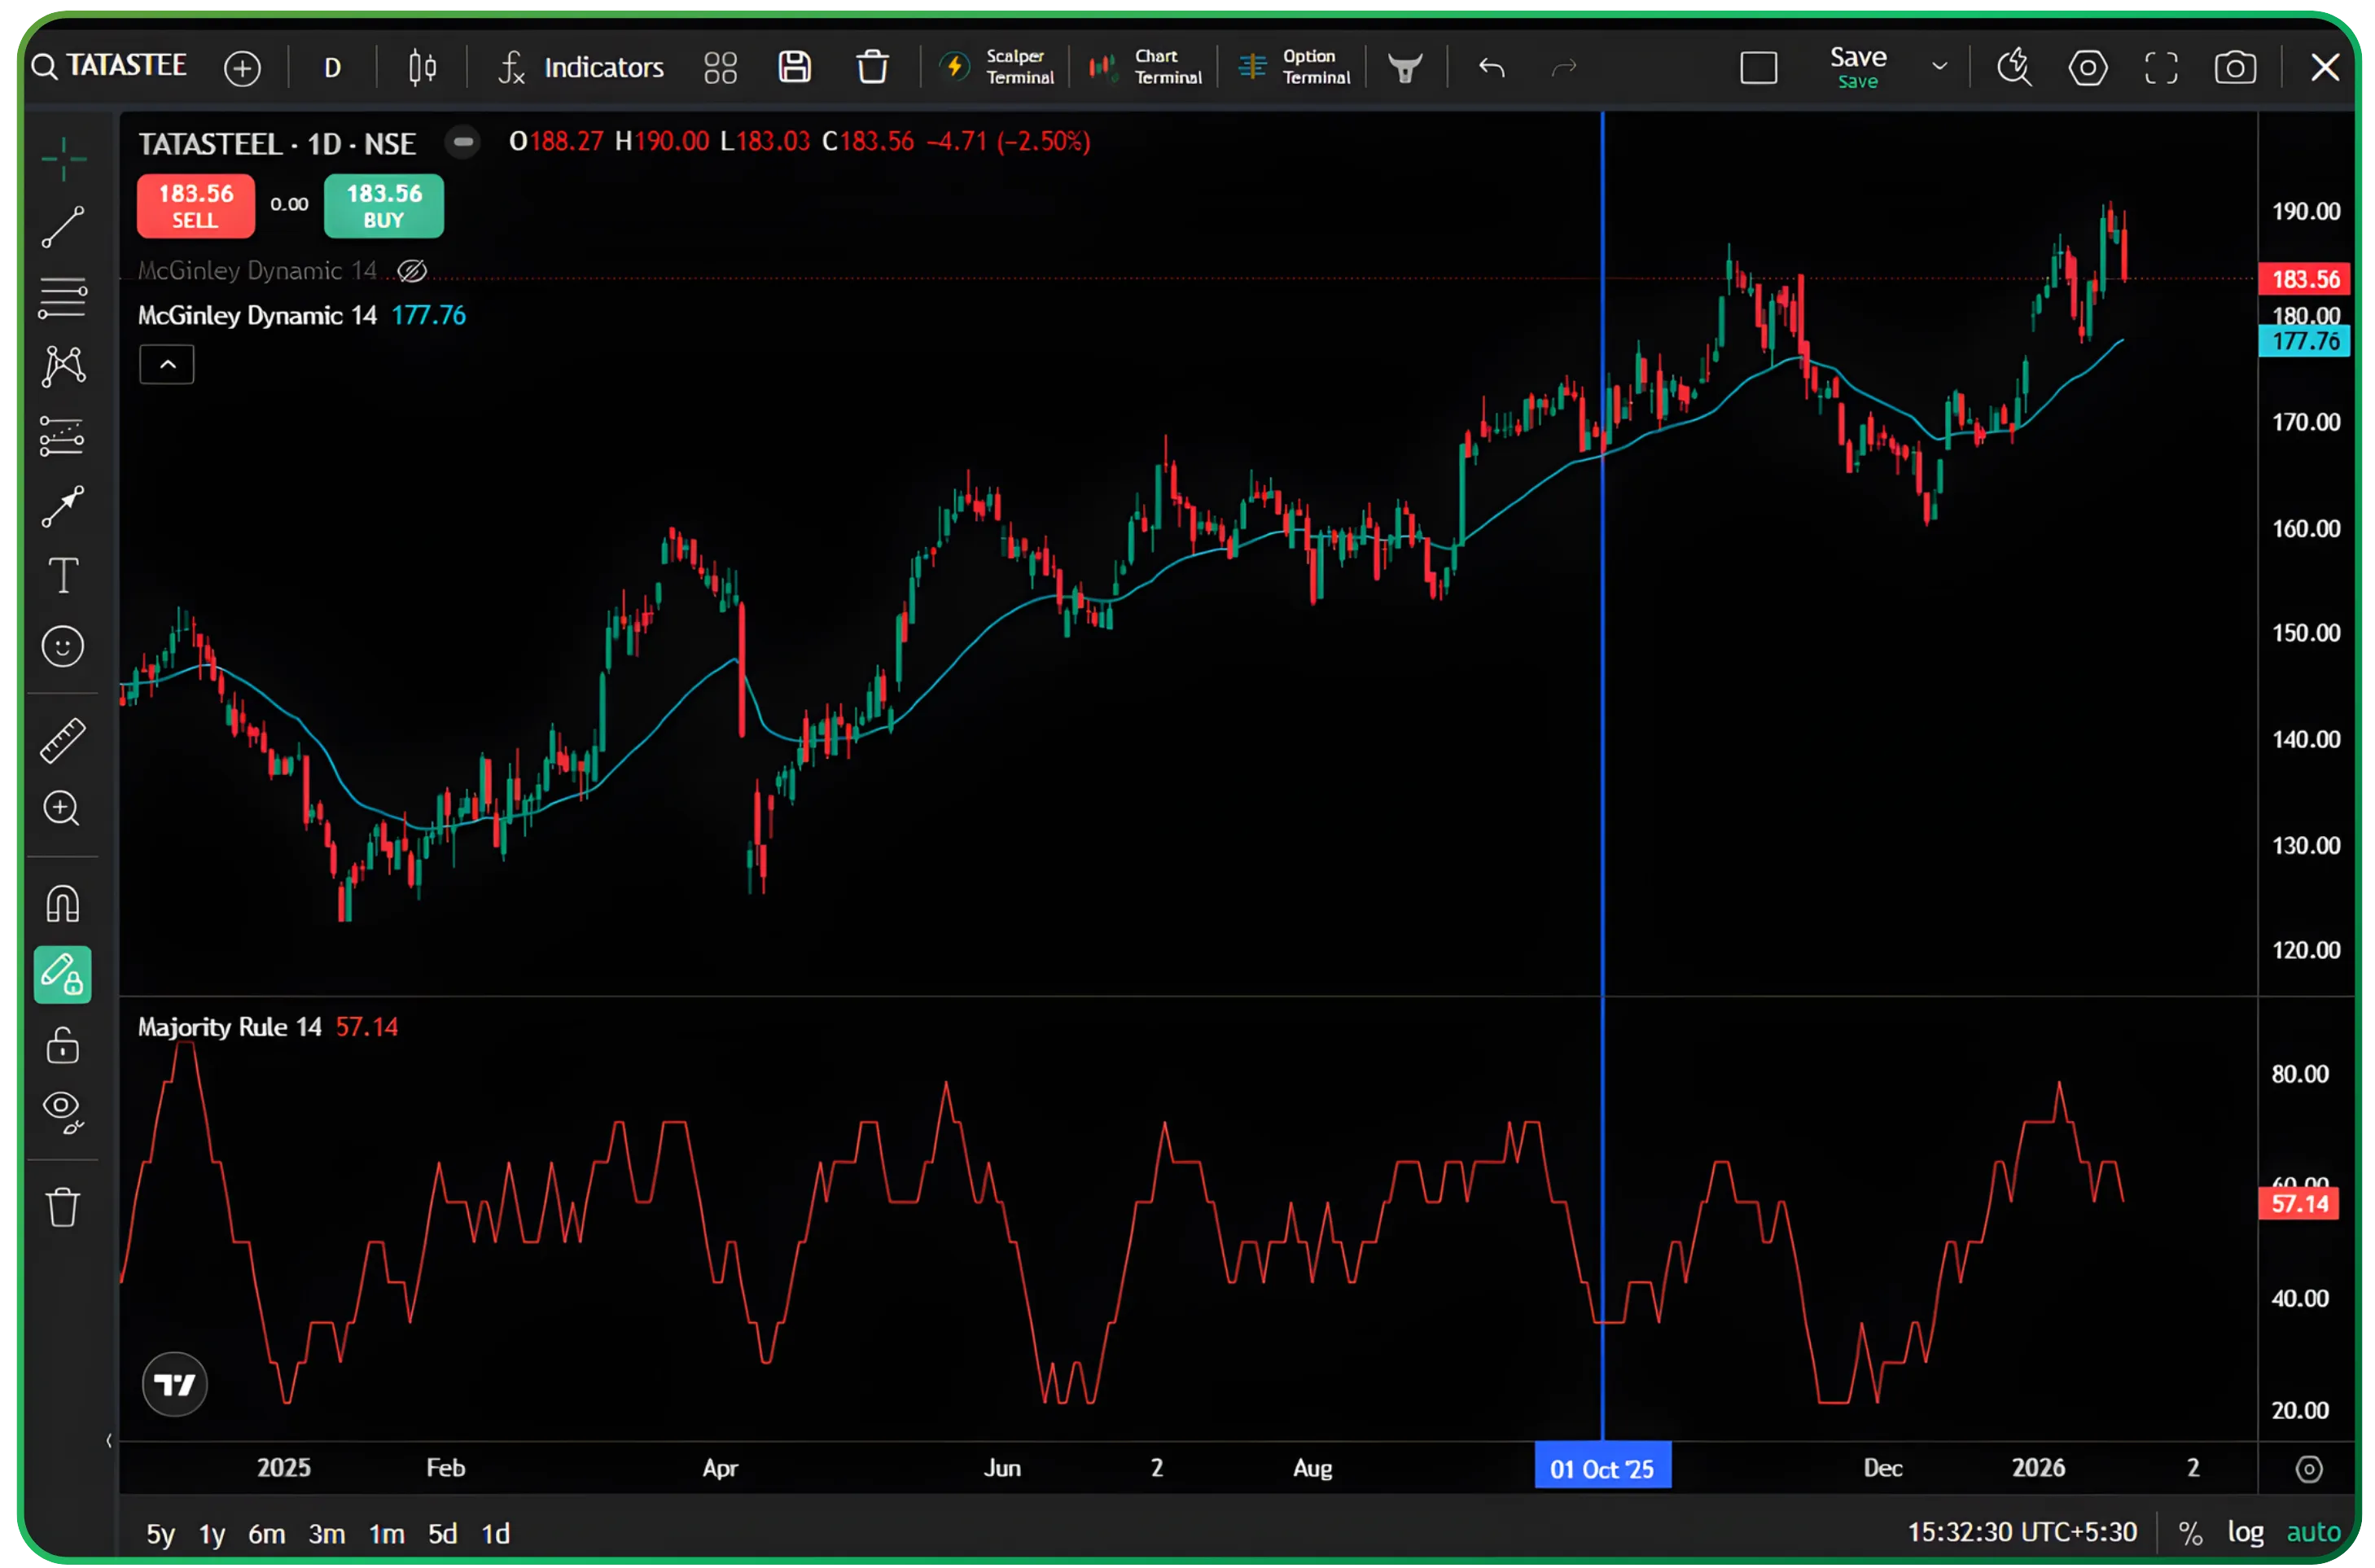2375x1568 pixels.
Task: Click the add symbol plus icon
Action: click(242, 68)
